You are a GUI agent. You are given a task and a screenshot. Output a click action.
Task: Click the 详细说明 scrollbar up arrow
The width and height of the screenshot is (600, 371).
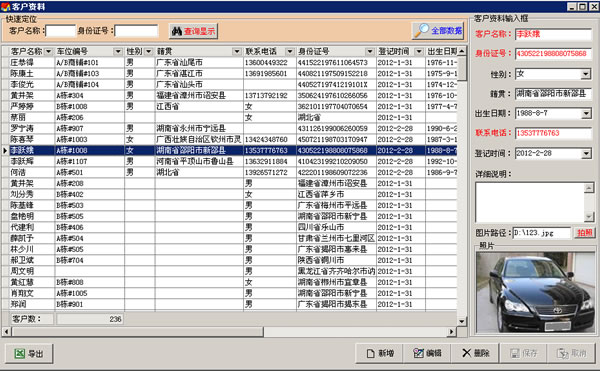(x=589, y=187)
